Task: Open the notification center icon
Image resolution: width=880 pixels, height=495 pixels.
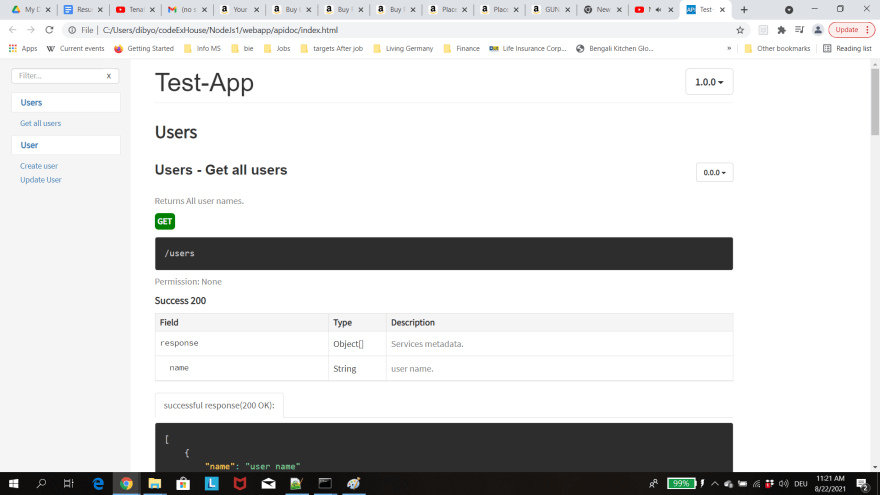Action: (x=863, y=484)
